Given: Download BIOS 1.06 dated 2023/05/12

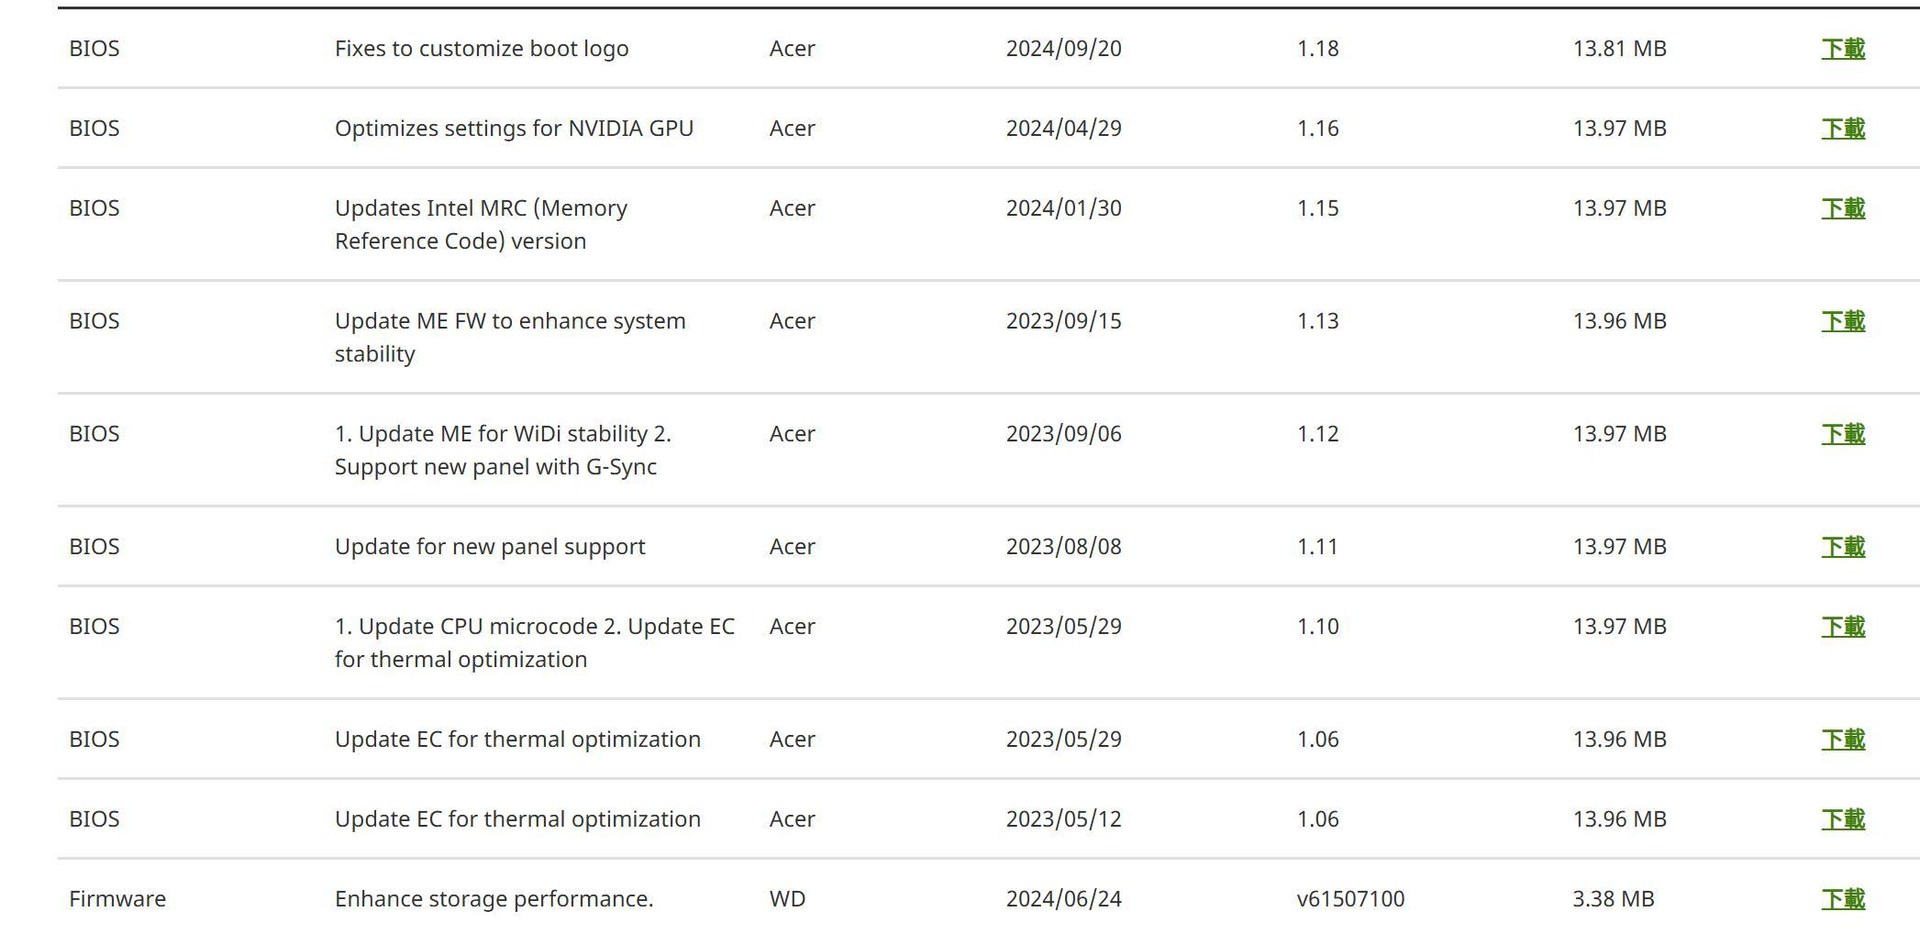Looking at the screenshot, I should coord(1842,821).
